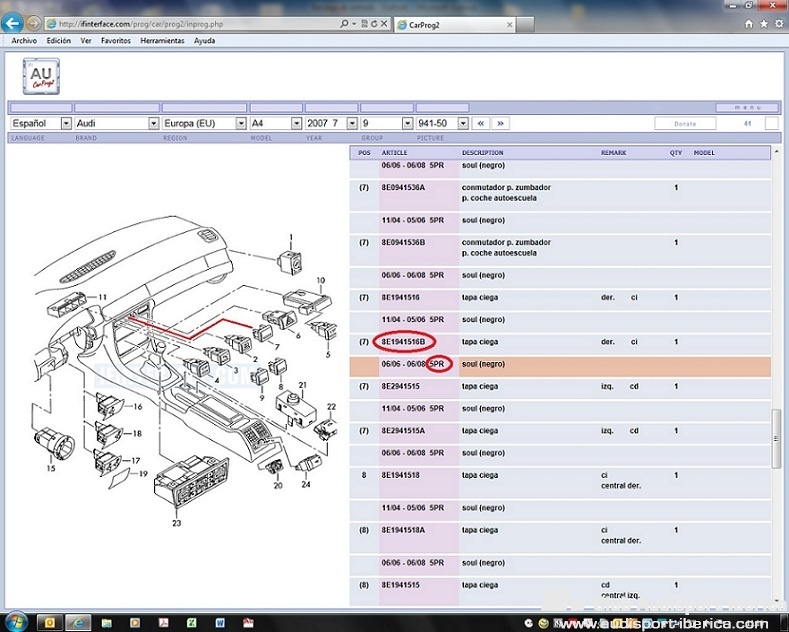Select article 8E1941516B in the list

(x=403, y=342)
